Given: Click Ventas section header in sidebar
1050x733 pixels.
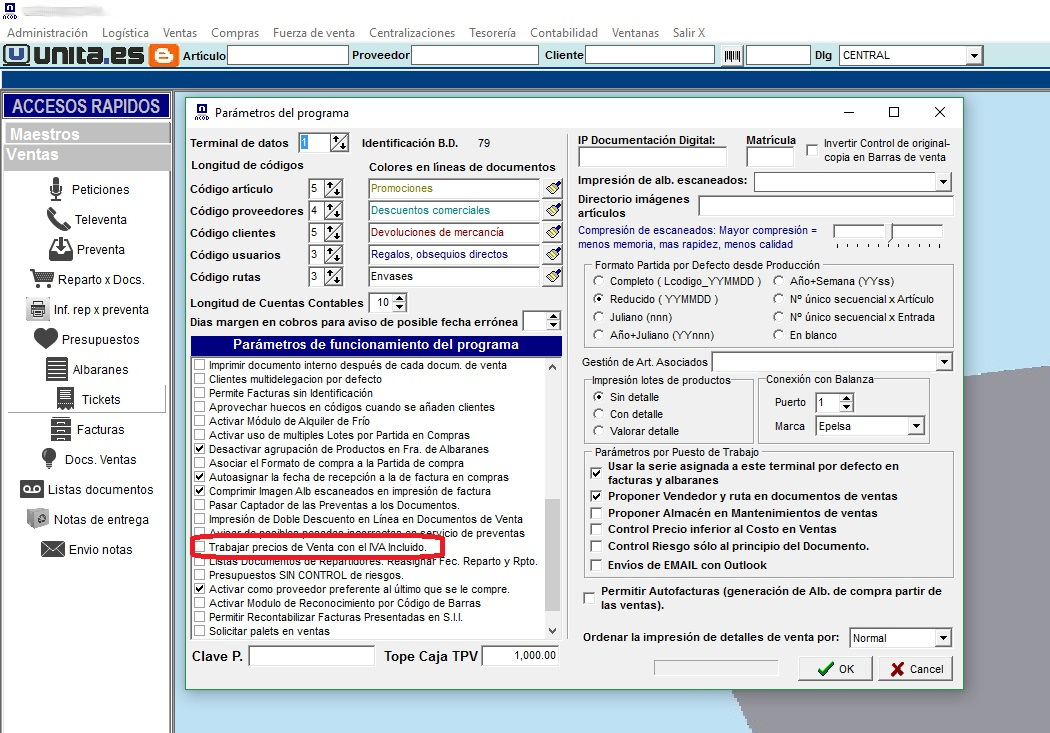Looking at the screenshot, I should click(x=87, y=156).
